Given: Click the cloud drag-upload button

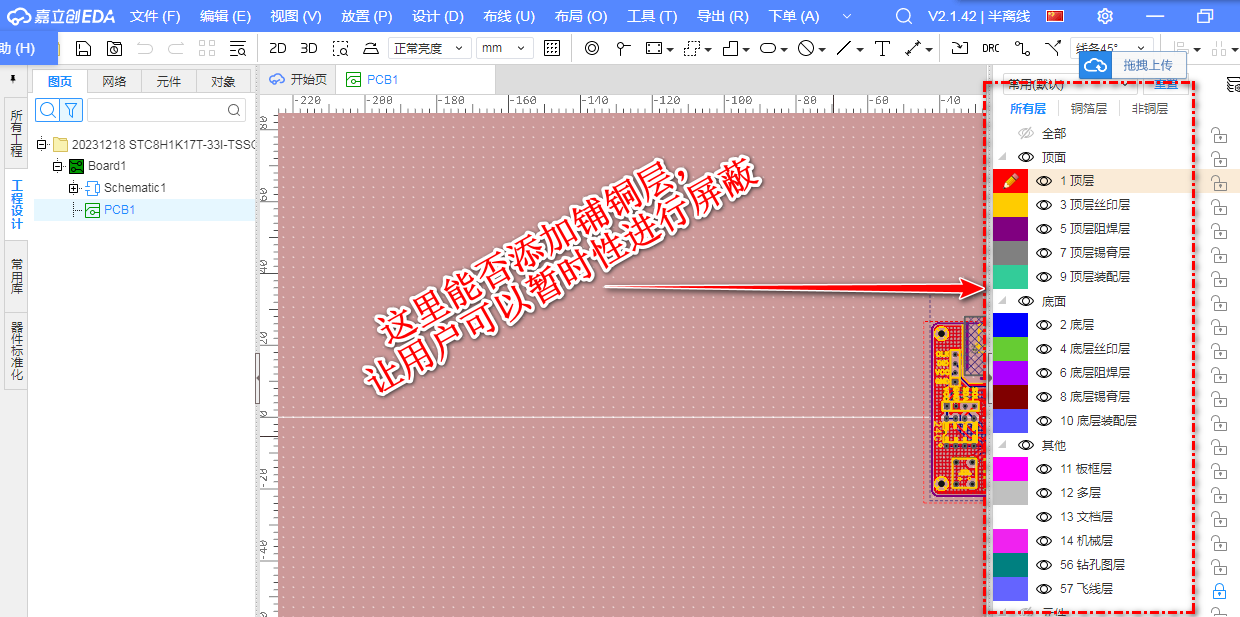Looking at the screenshot, I should point(1132,65).
